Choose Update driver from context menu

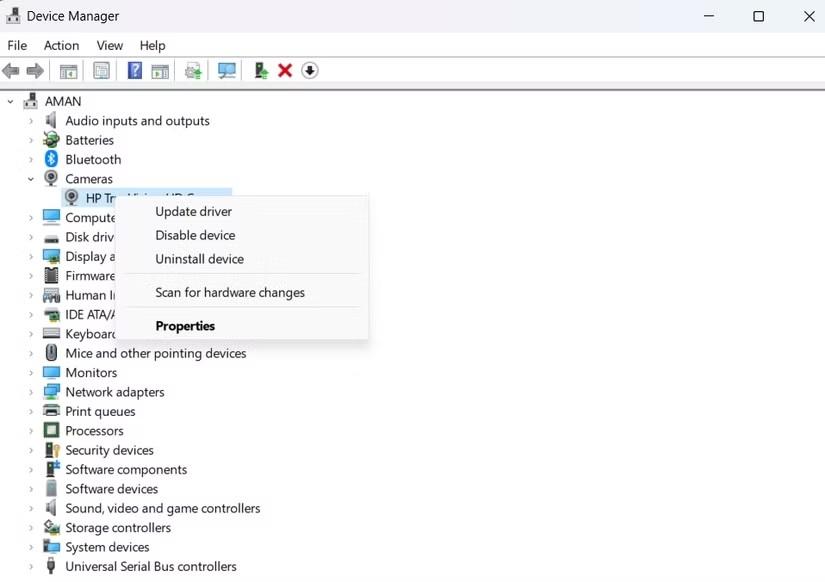tap(194, 212)
